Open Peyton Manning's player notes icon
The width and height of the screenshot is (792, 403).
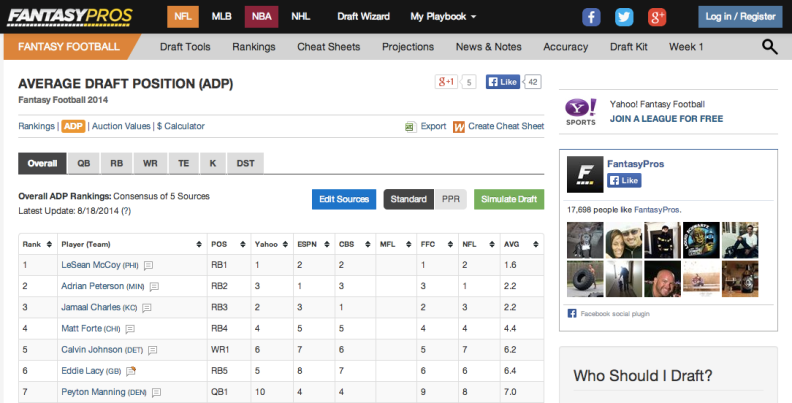coord(157,392)
